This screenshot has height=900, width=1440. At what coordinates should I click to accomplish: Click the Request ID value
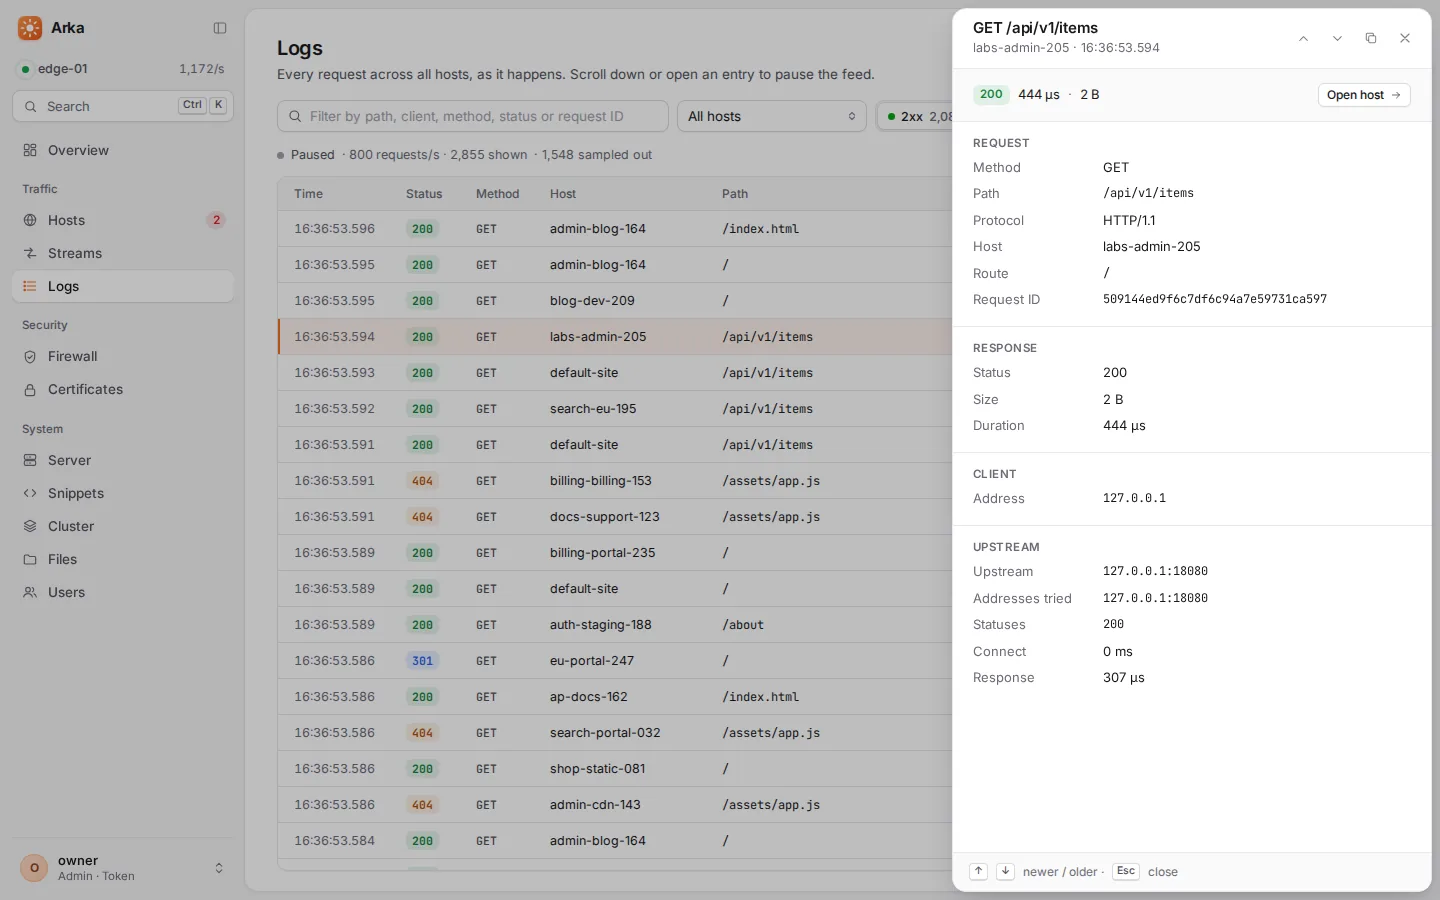[x=1215, y=299]
